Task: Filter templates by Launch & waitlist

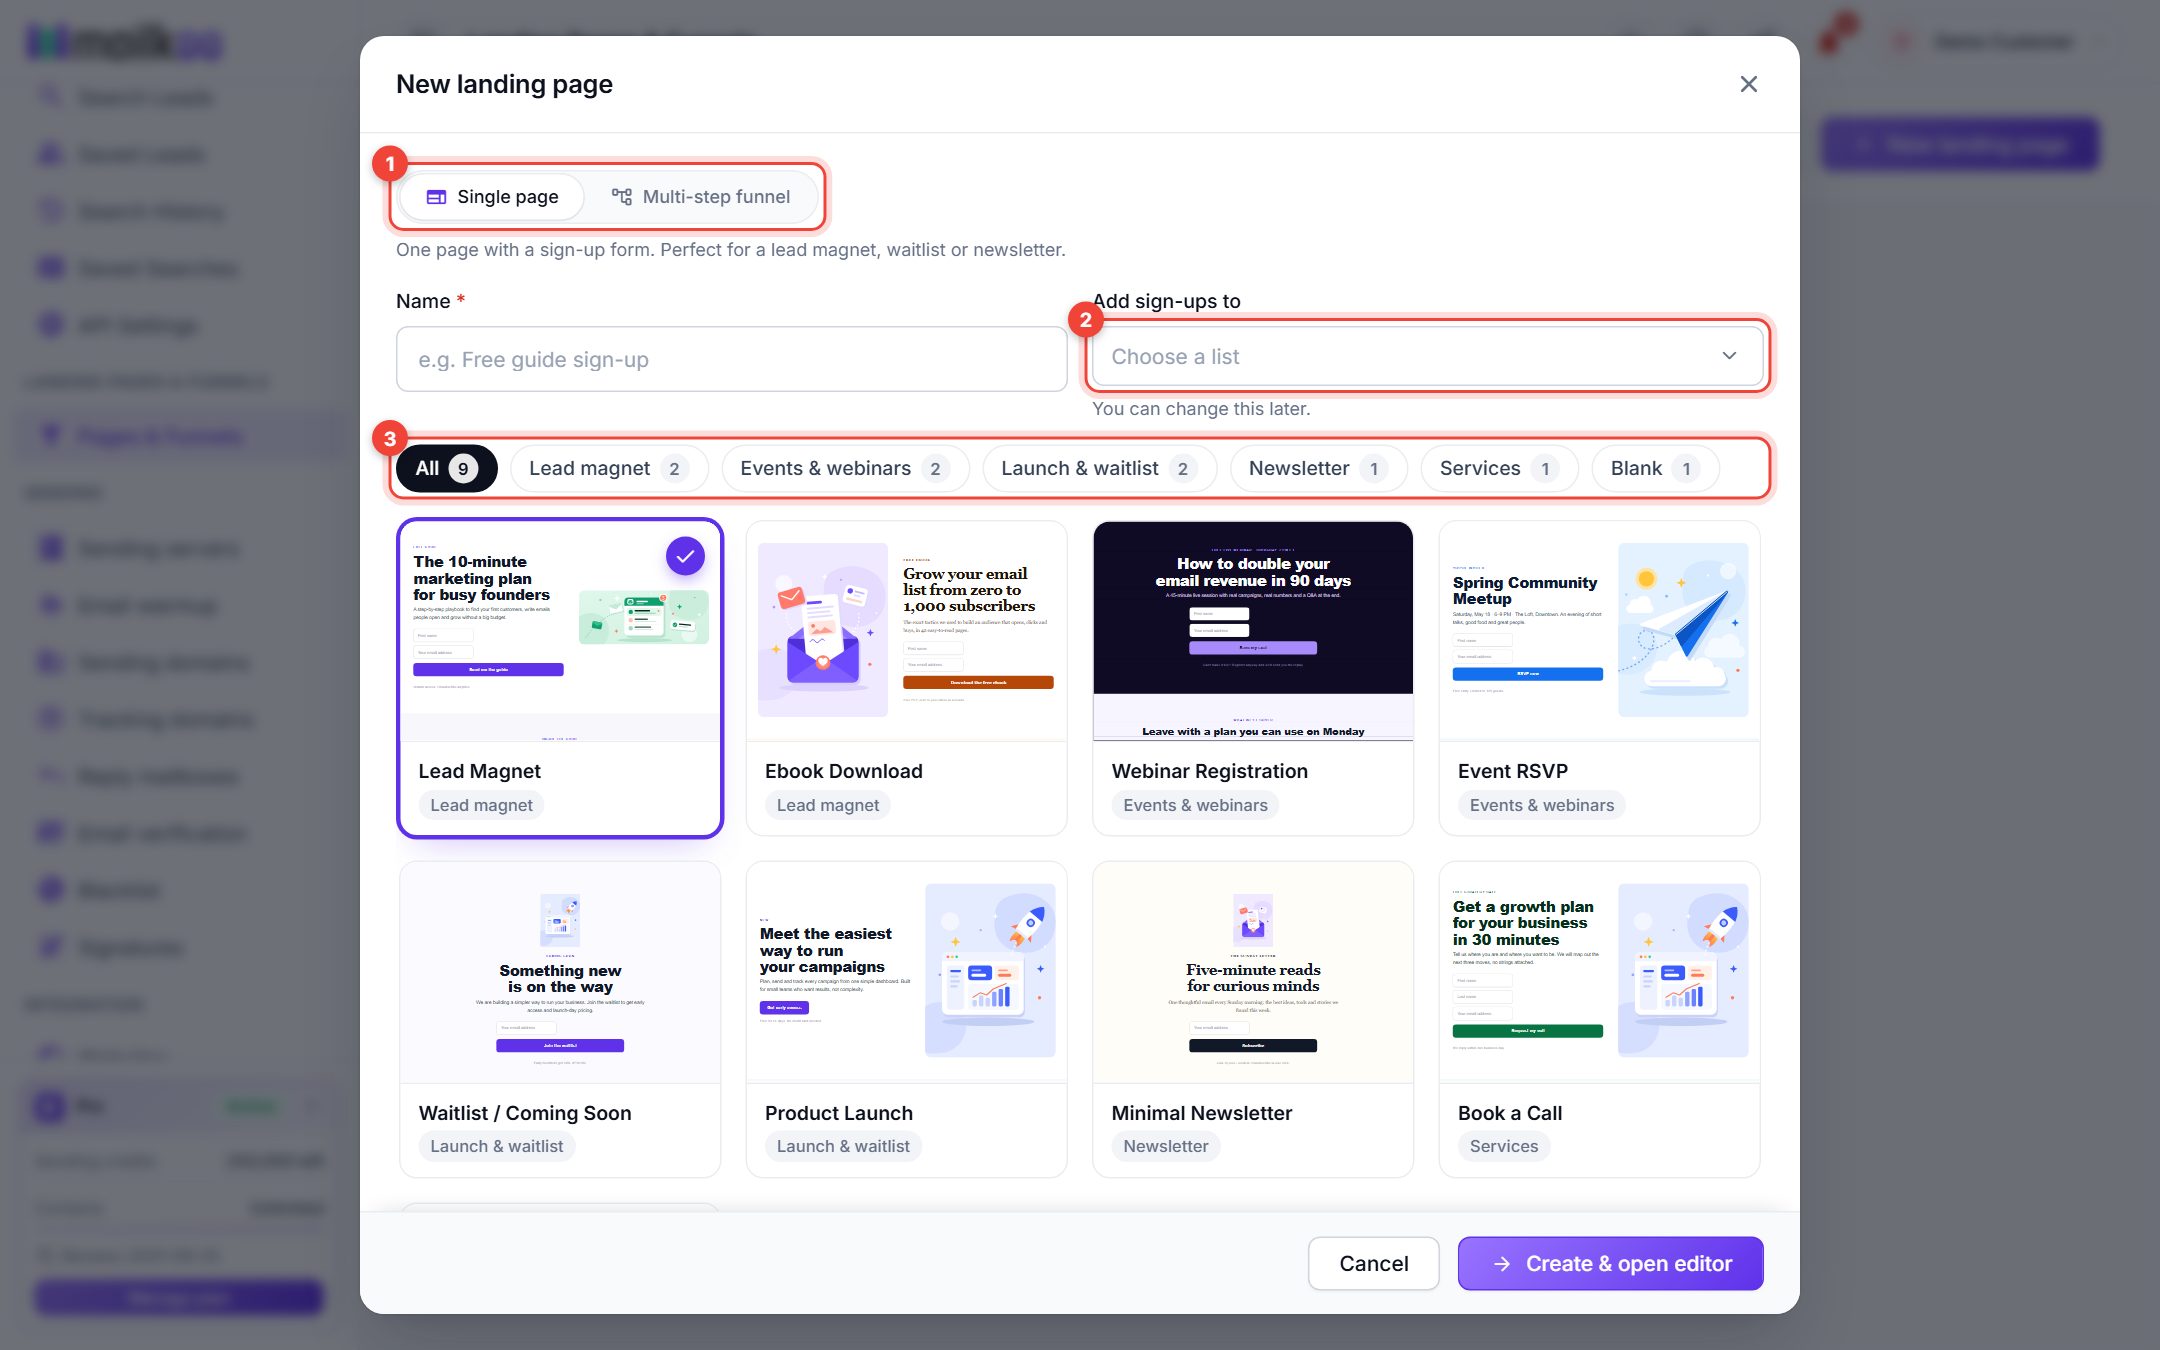Action: point(1099,468)
